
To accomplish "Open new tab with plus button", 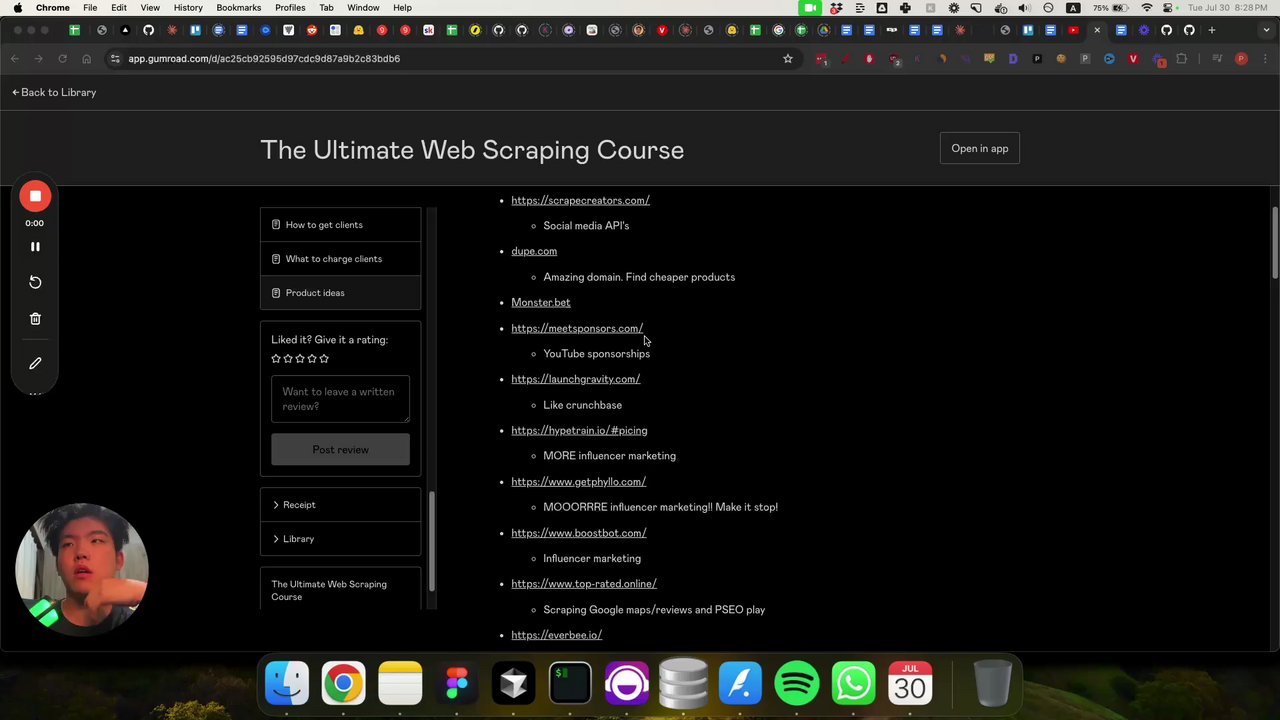I will click(1212, 30).
